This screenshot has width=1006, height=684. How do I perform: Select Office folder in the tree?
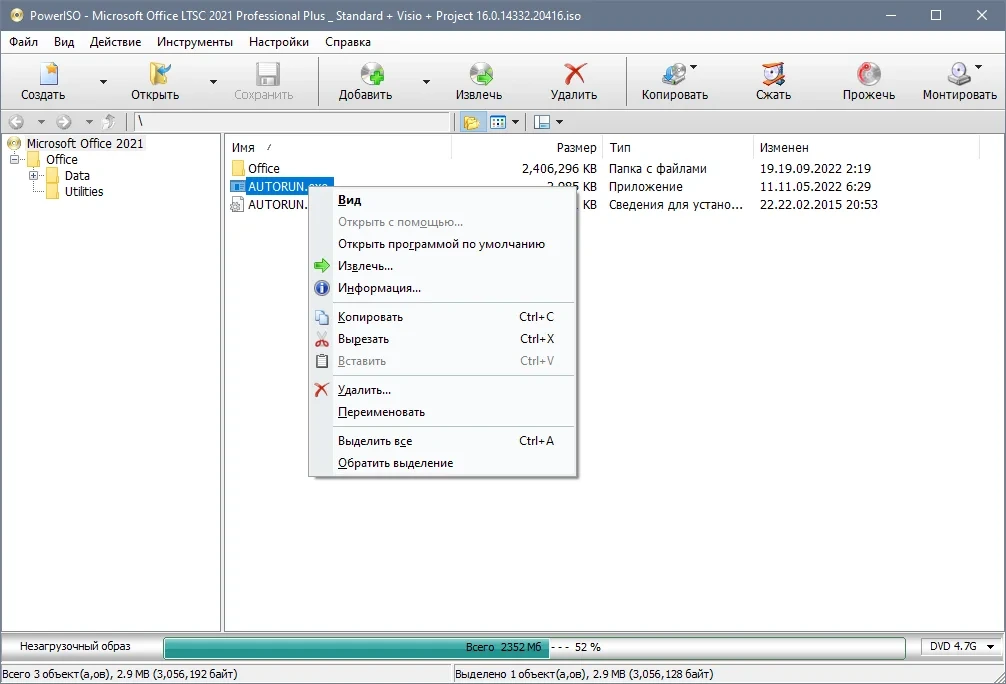pyautogui.click(x=62, y=159)
